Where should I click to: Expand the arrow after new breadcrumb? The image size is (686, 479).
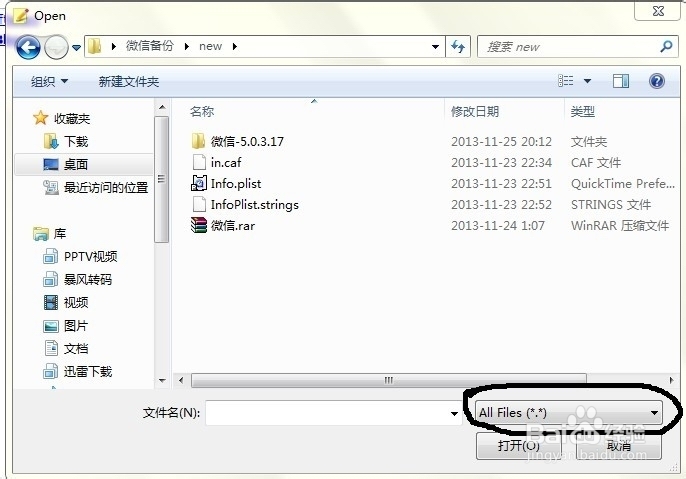[x=235, y=46]
